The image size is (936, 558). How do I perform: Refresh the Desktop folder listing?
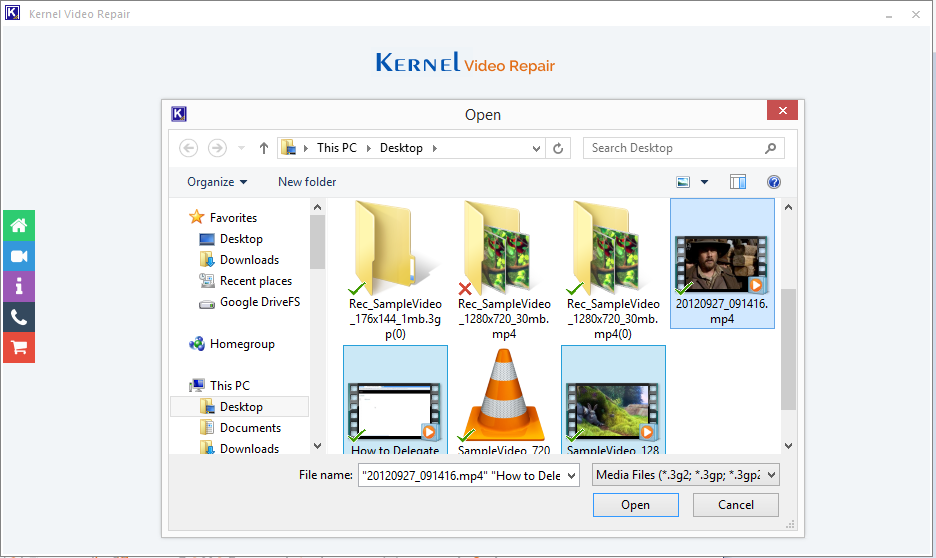558,148
